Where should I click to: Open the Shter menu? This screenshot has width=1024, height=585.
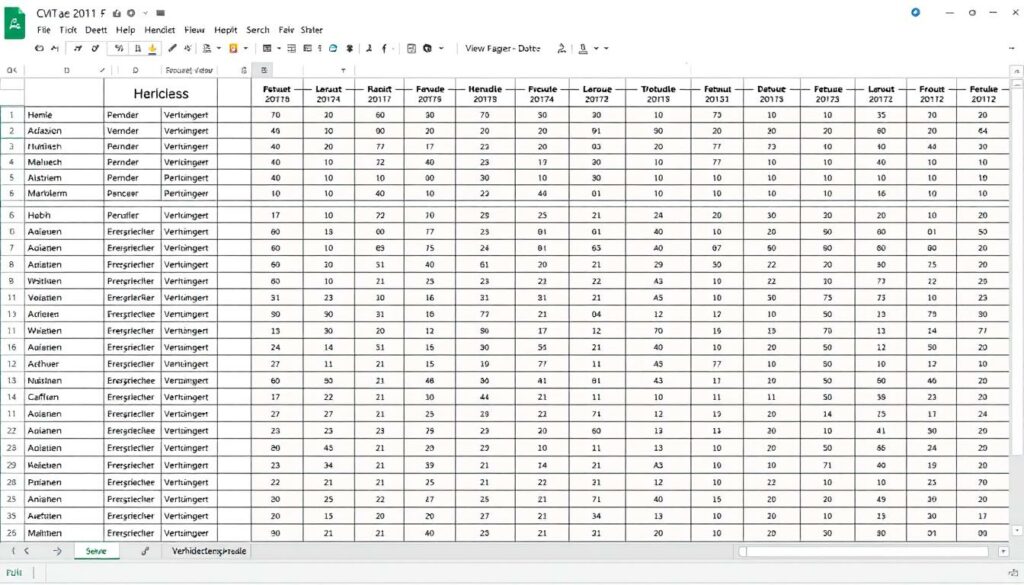click(312, 30)
